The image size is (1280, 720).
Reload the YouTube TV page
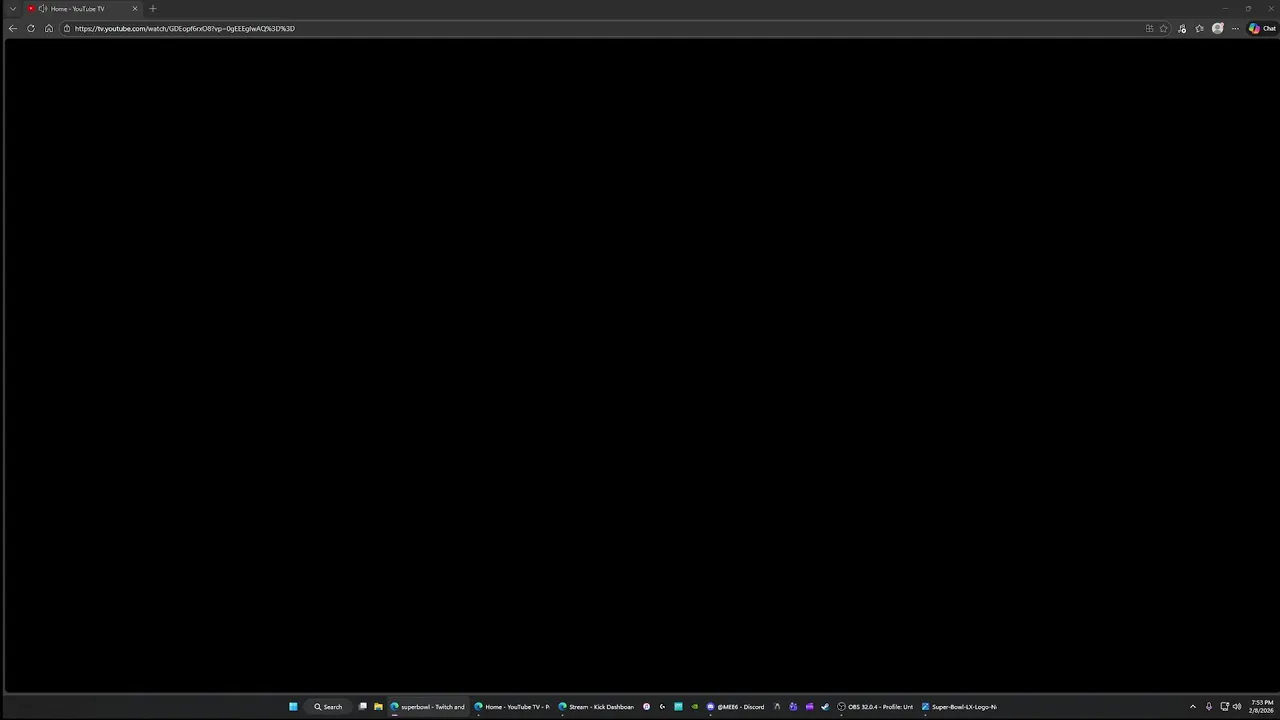pos(31,28)
